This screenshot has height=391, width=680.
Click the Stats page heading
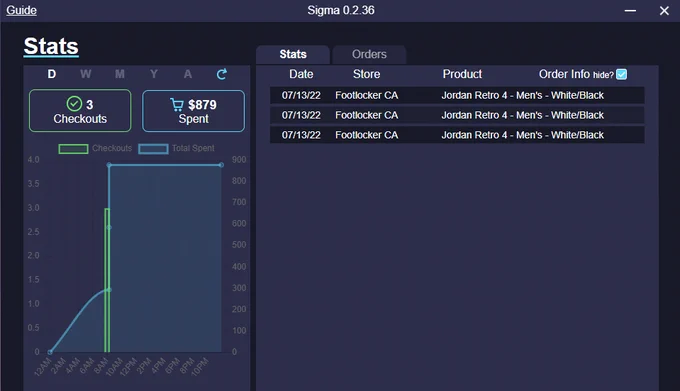click(x=51, y=46)
